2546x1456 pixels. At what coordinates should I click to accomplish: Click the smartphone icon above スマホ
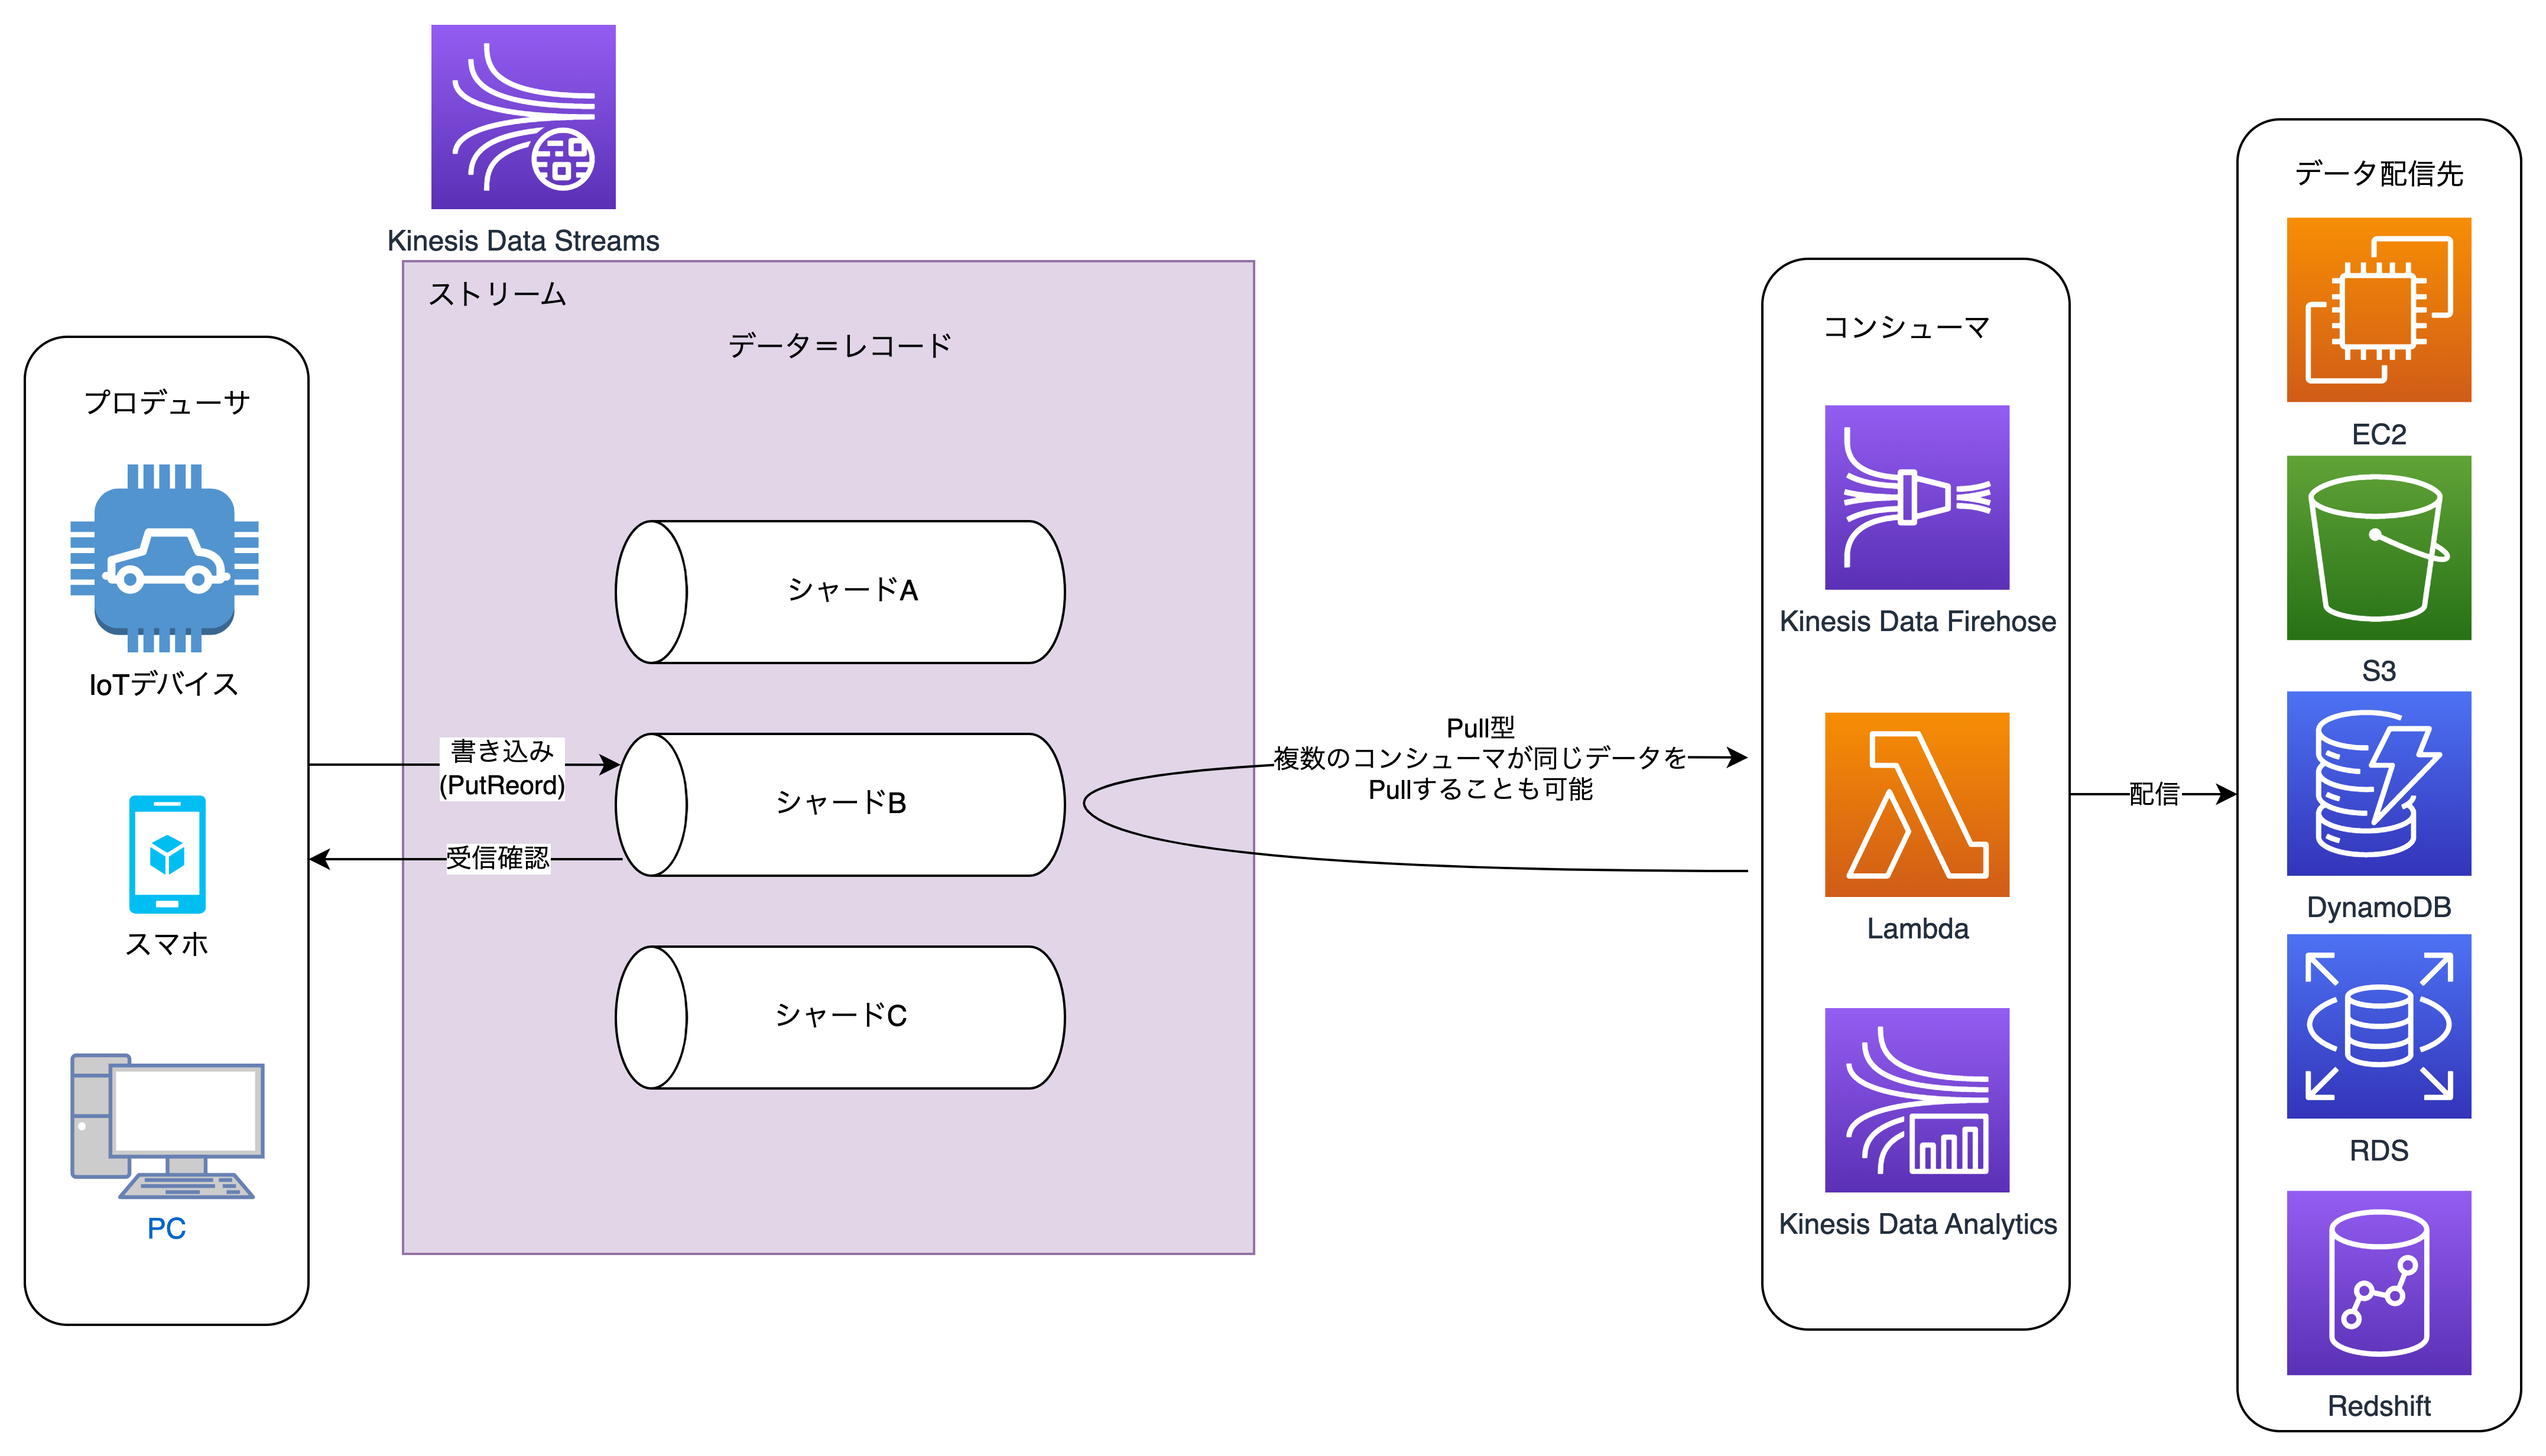click(167, 854)
